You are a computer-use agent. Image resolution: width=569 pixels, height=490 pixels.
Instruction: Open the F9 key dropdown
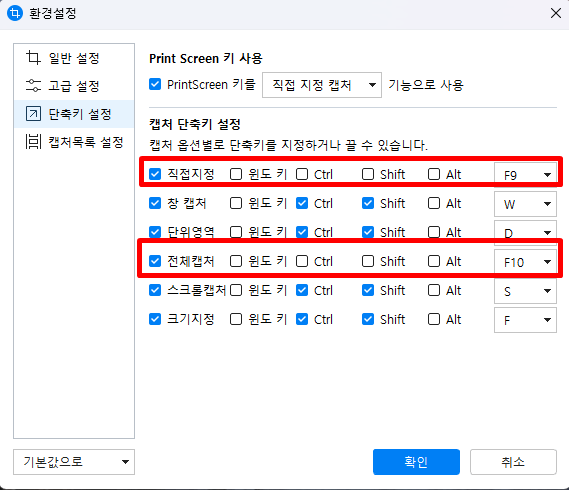(525, 175)
